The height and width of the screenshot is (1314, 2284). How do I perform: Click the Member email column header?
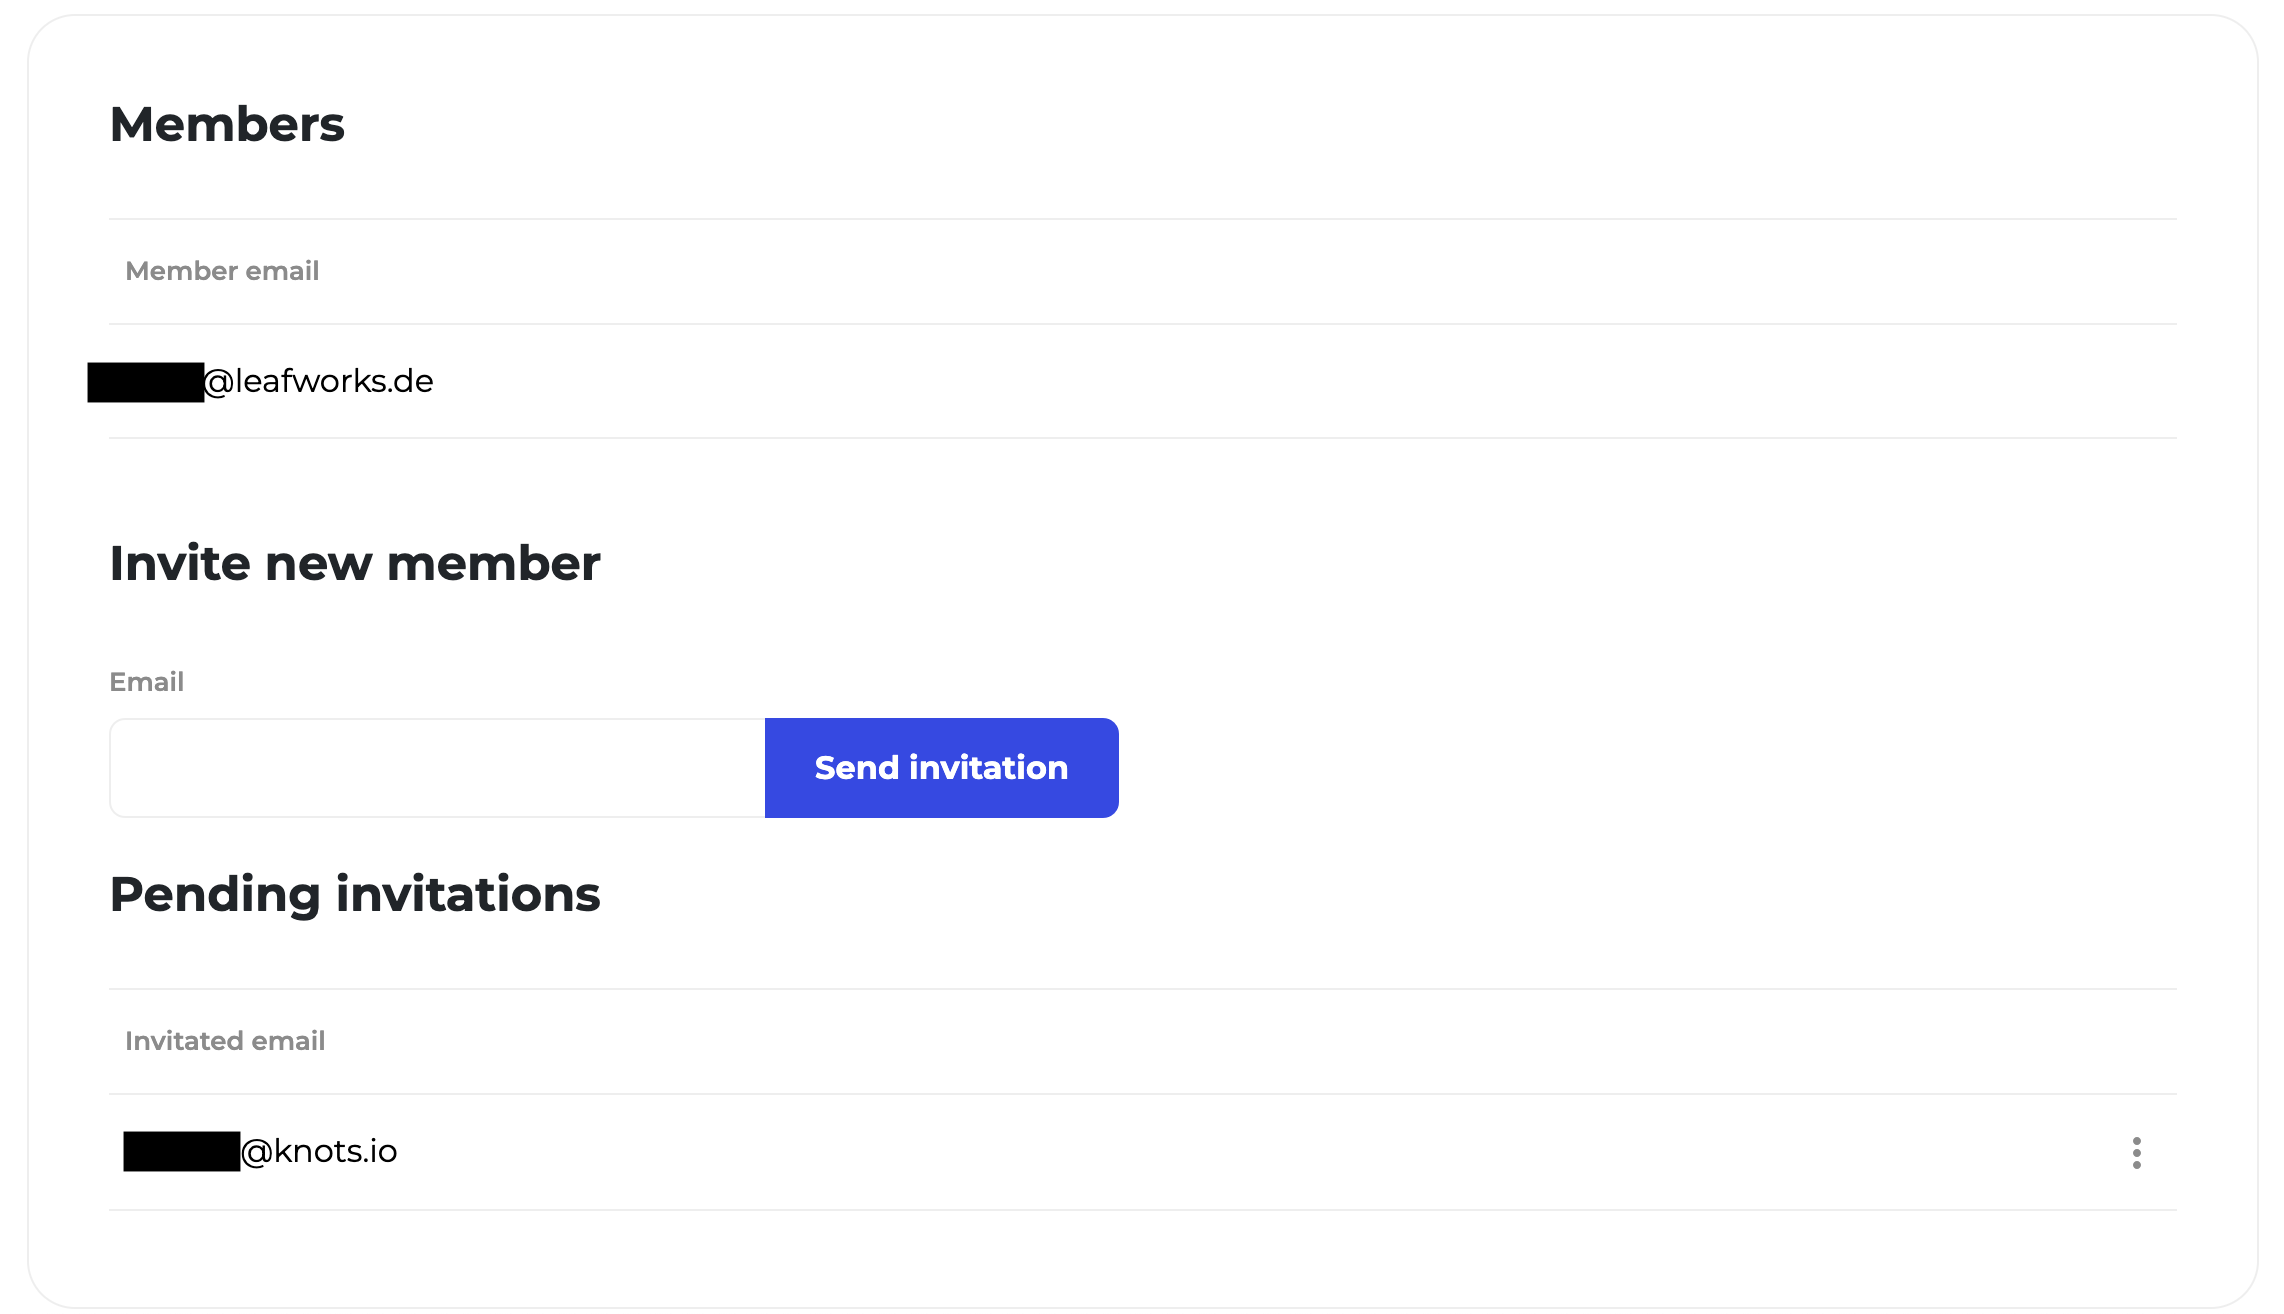222,271
